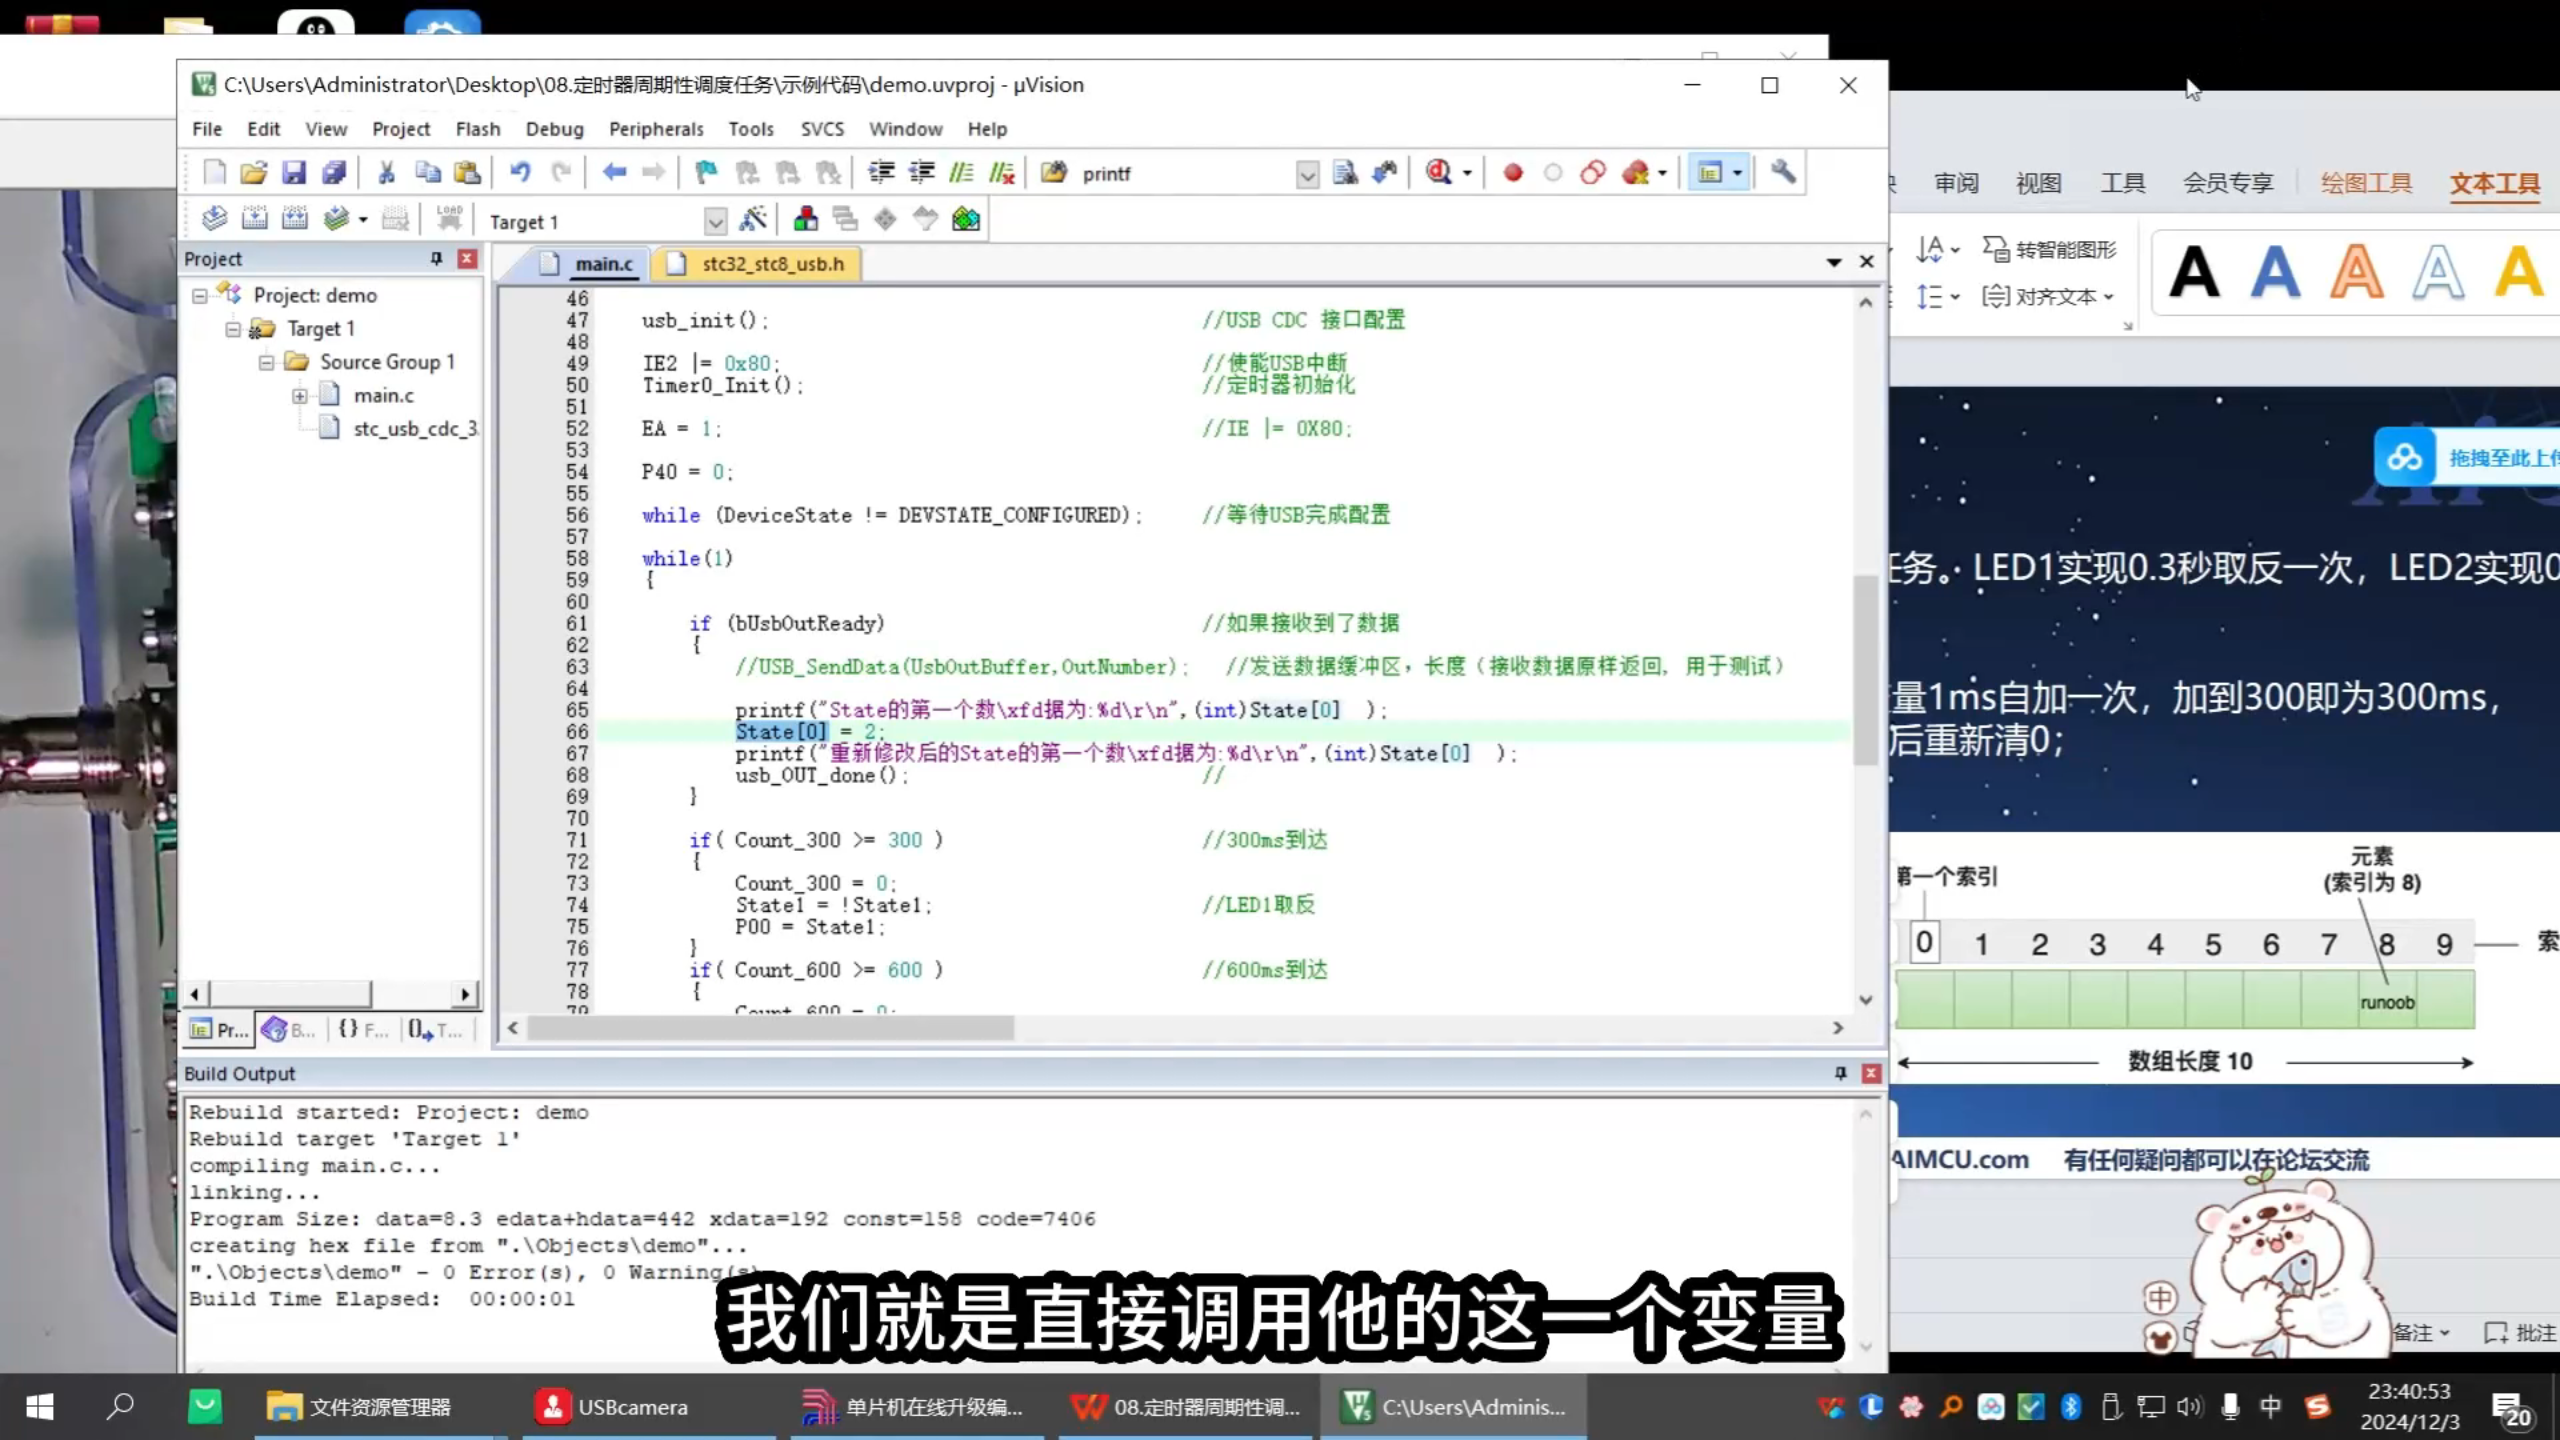2560x1440 pixels.
Task: Download code to device using the LOAD icon
Action: coord(449,218)
